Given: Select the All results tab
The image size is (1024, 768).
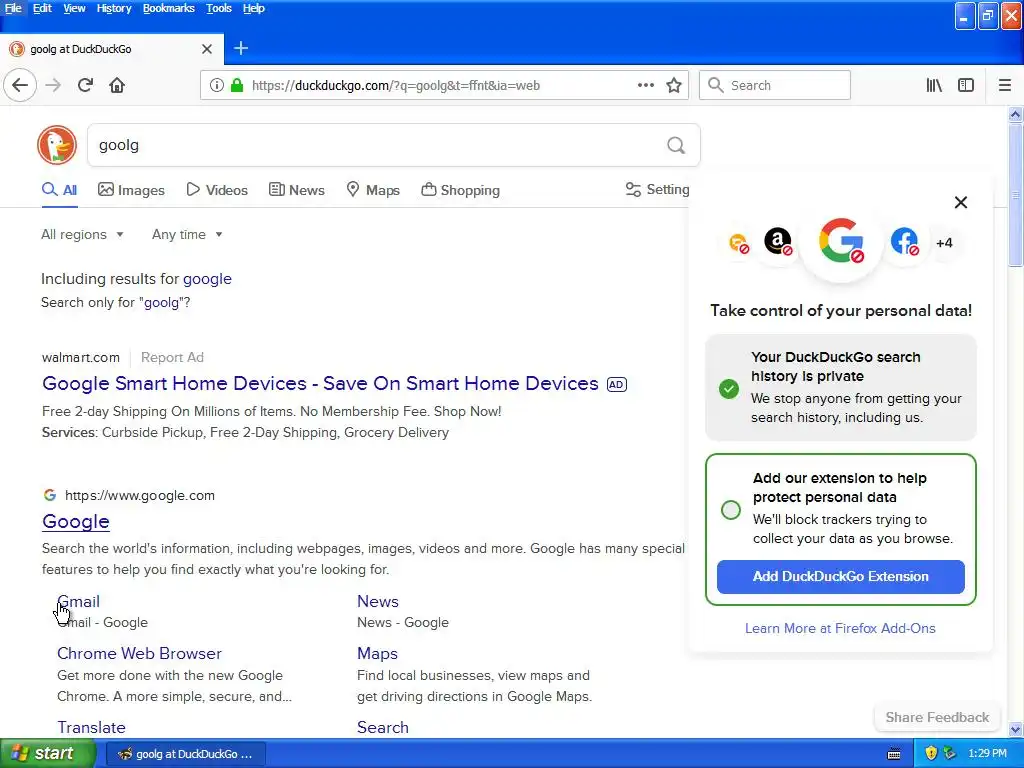Looking at the screenshot, I should point(59,190).
